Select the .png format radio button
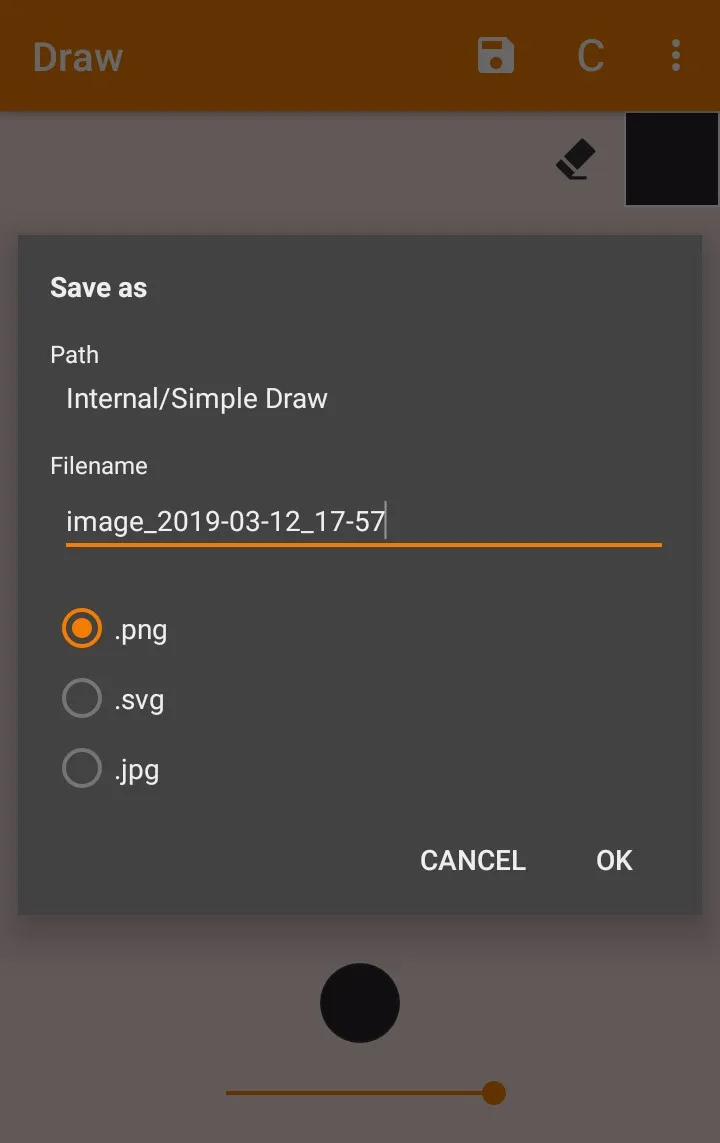 point(82,628)
